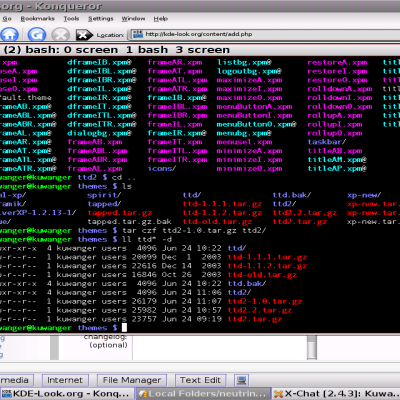Click the file name "dframeITR.xpm@"

tap(102, 124)
